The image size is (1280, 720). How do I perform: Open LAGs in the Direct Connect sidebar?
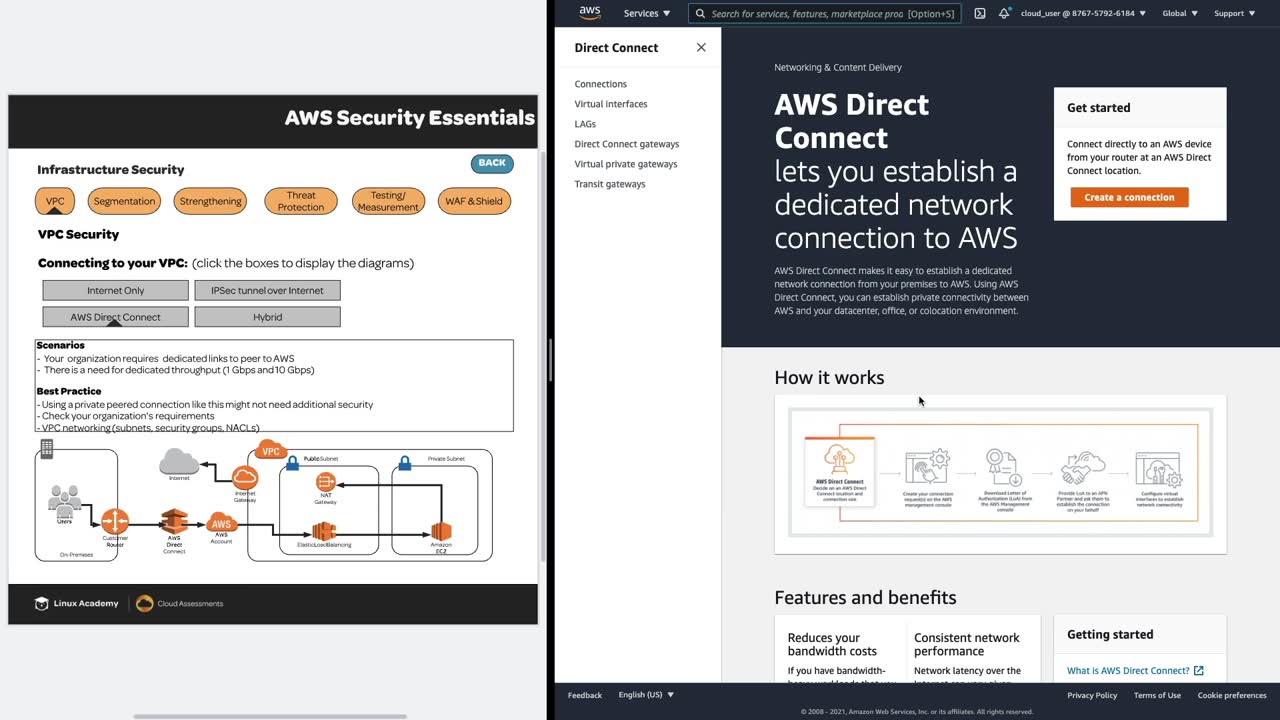(585, 124)
